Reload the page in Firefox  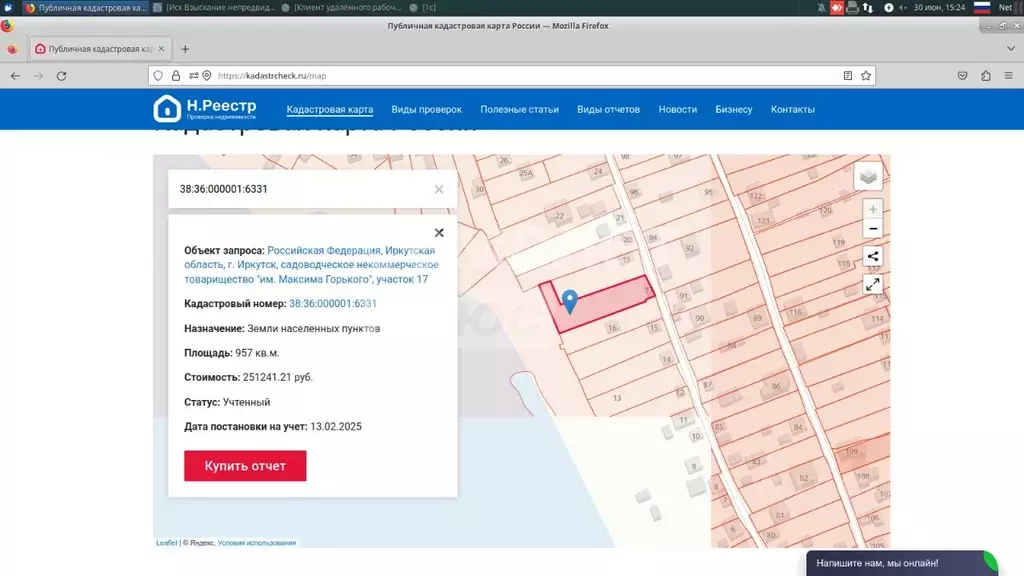(x=62, y=75)
